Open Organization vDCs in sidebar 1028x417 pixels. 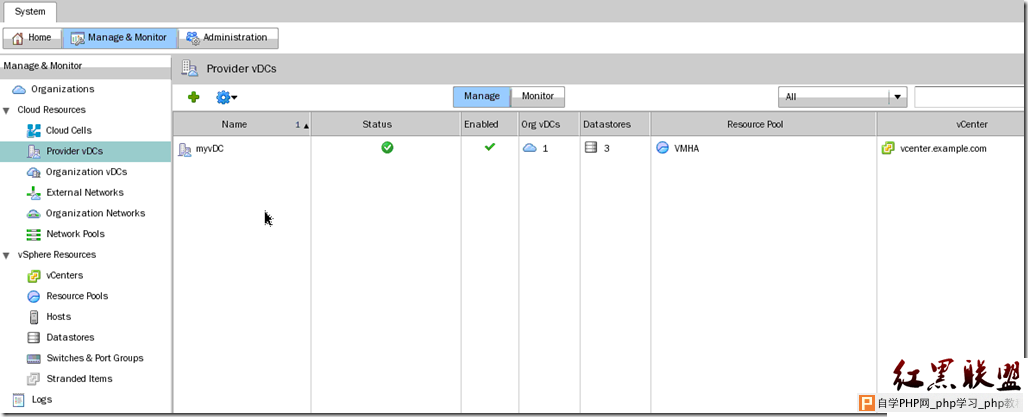point(87,172)
